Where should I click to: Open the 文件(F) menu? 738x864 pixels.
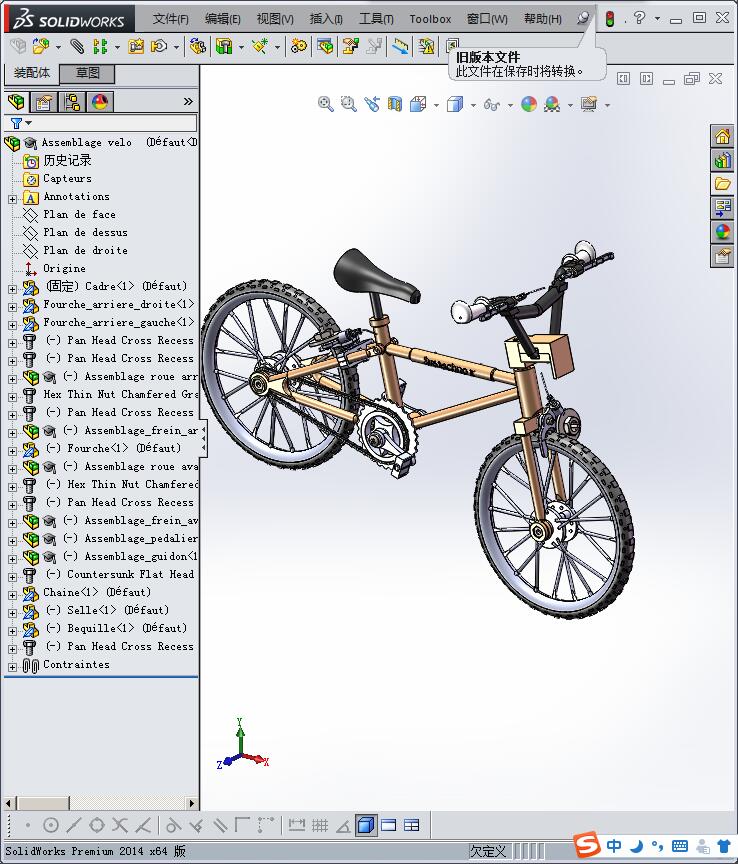pyautogui.click(x=170, y=19)
